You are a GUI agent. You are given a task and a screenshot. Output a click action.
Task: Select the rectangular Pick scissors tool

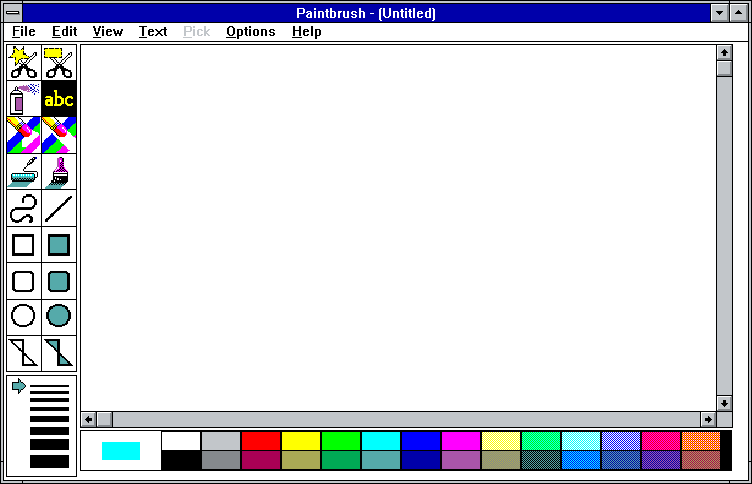(x=59, y=62)
